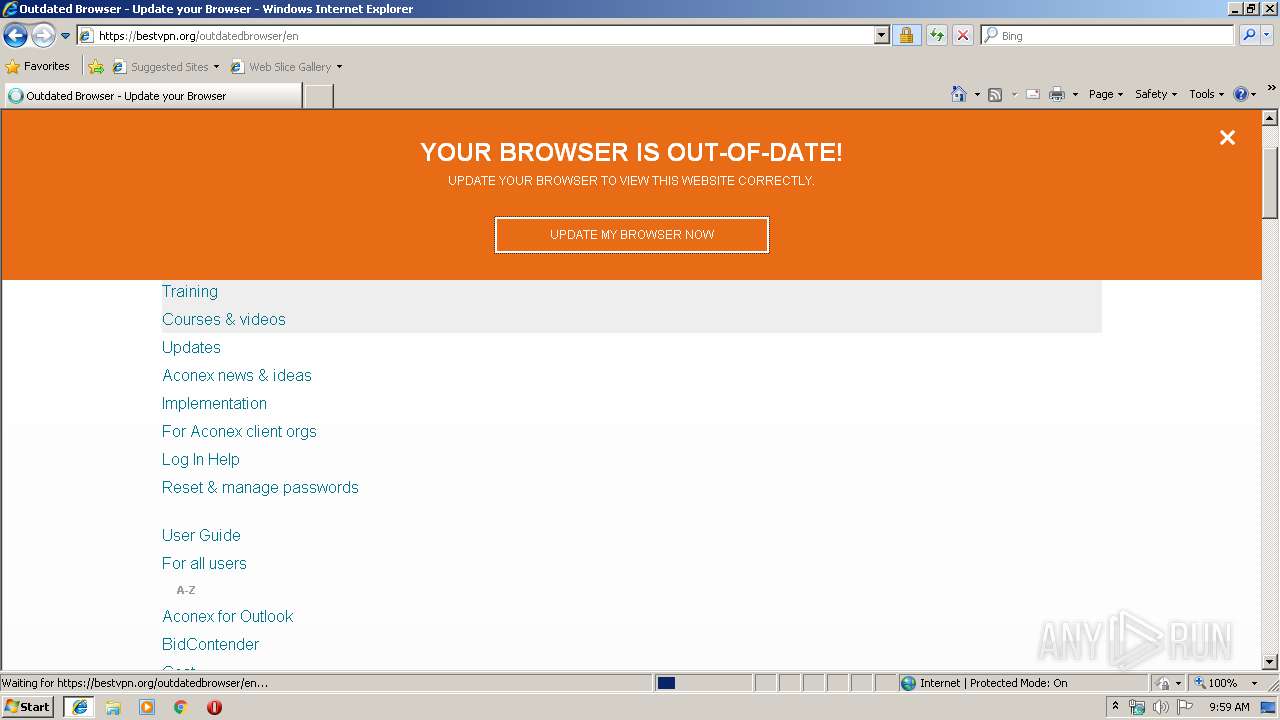Click the Home icon in command bar
Screen dimensions: 1280x720
click(959, 94)
